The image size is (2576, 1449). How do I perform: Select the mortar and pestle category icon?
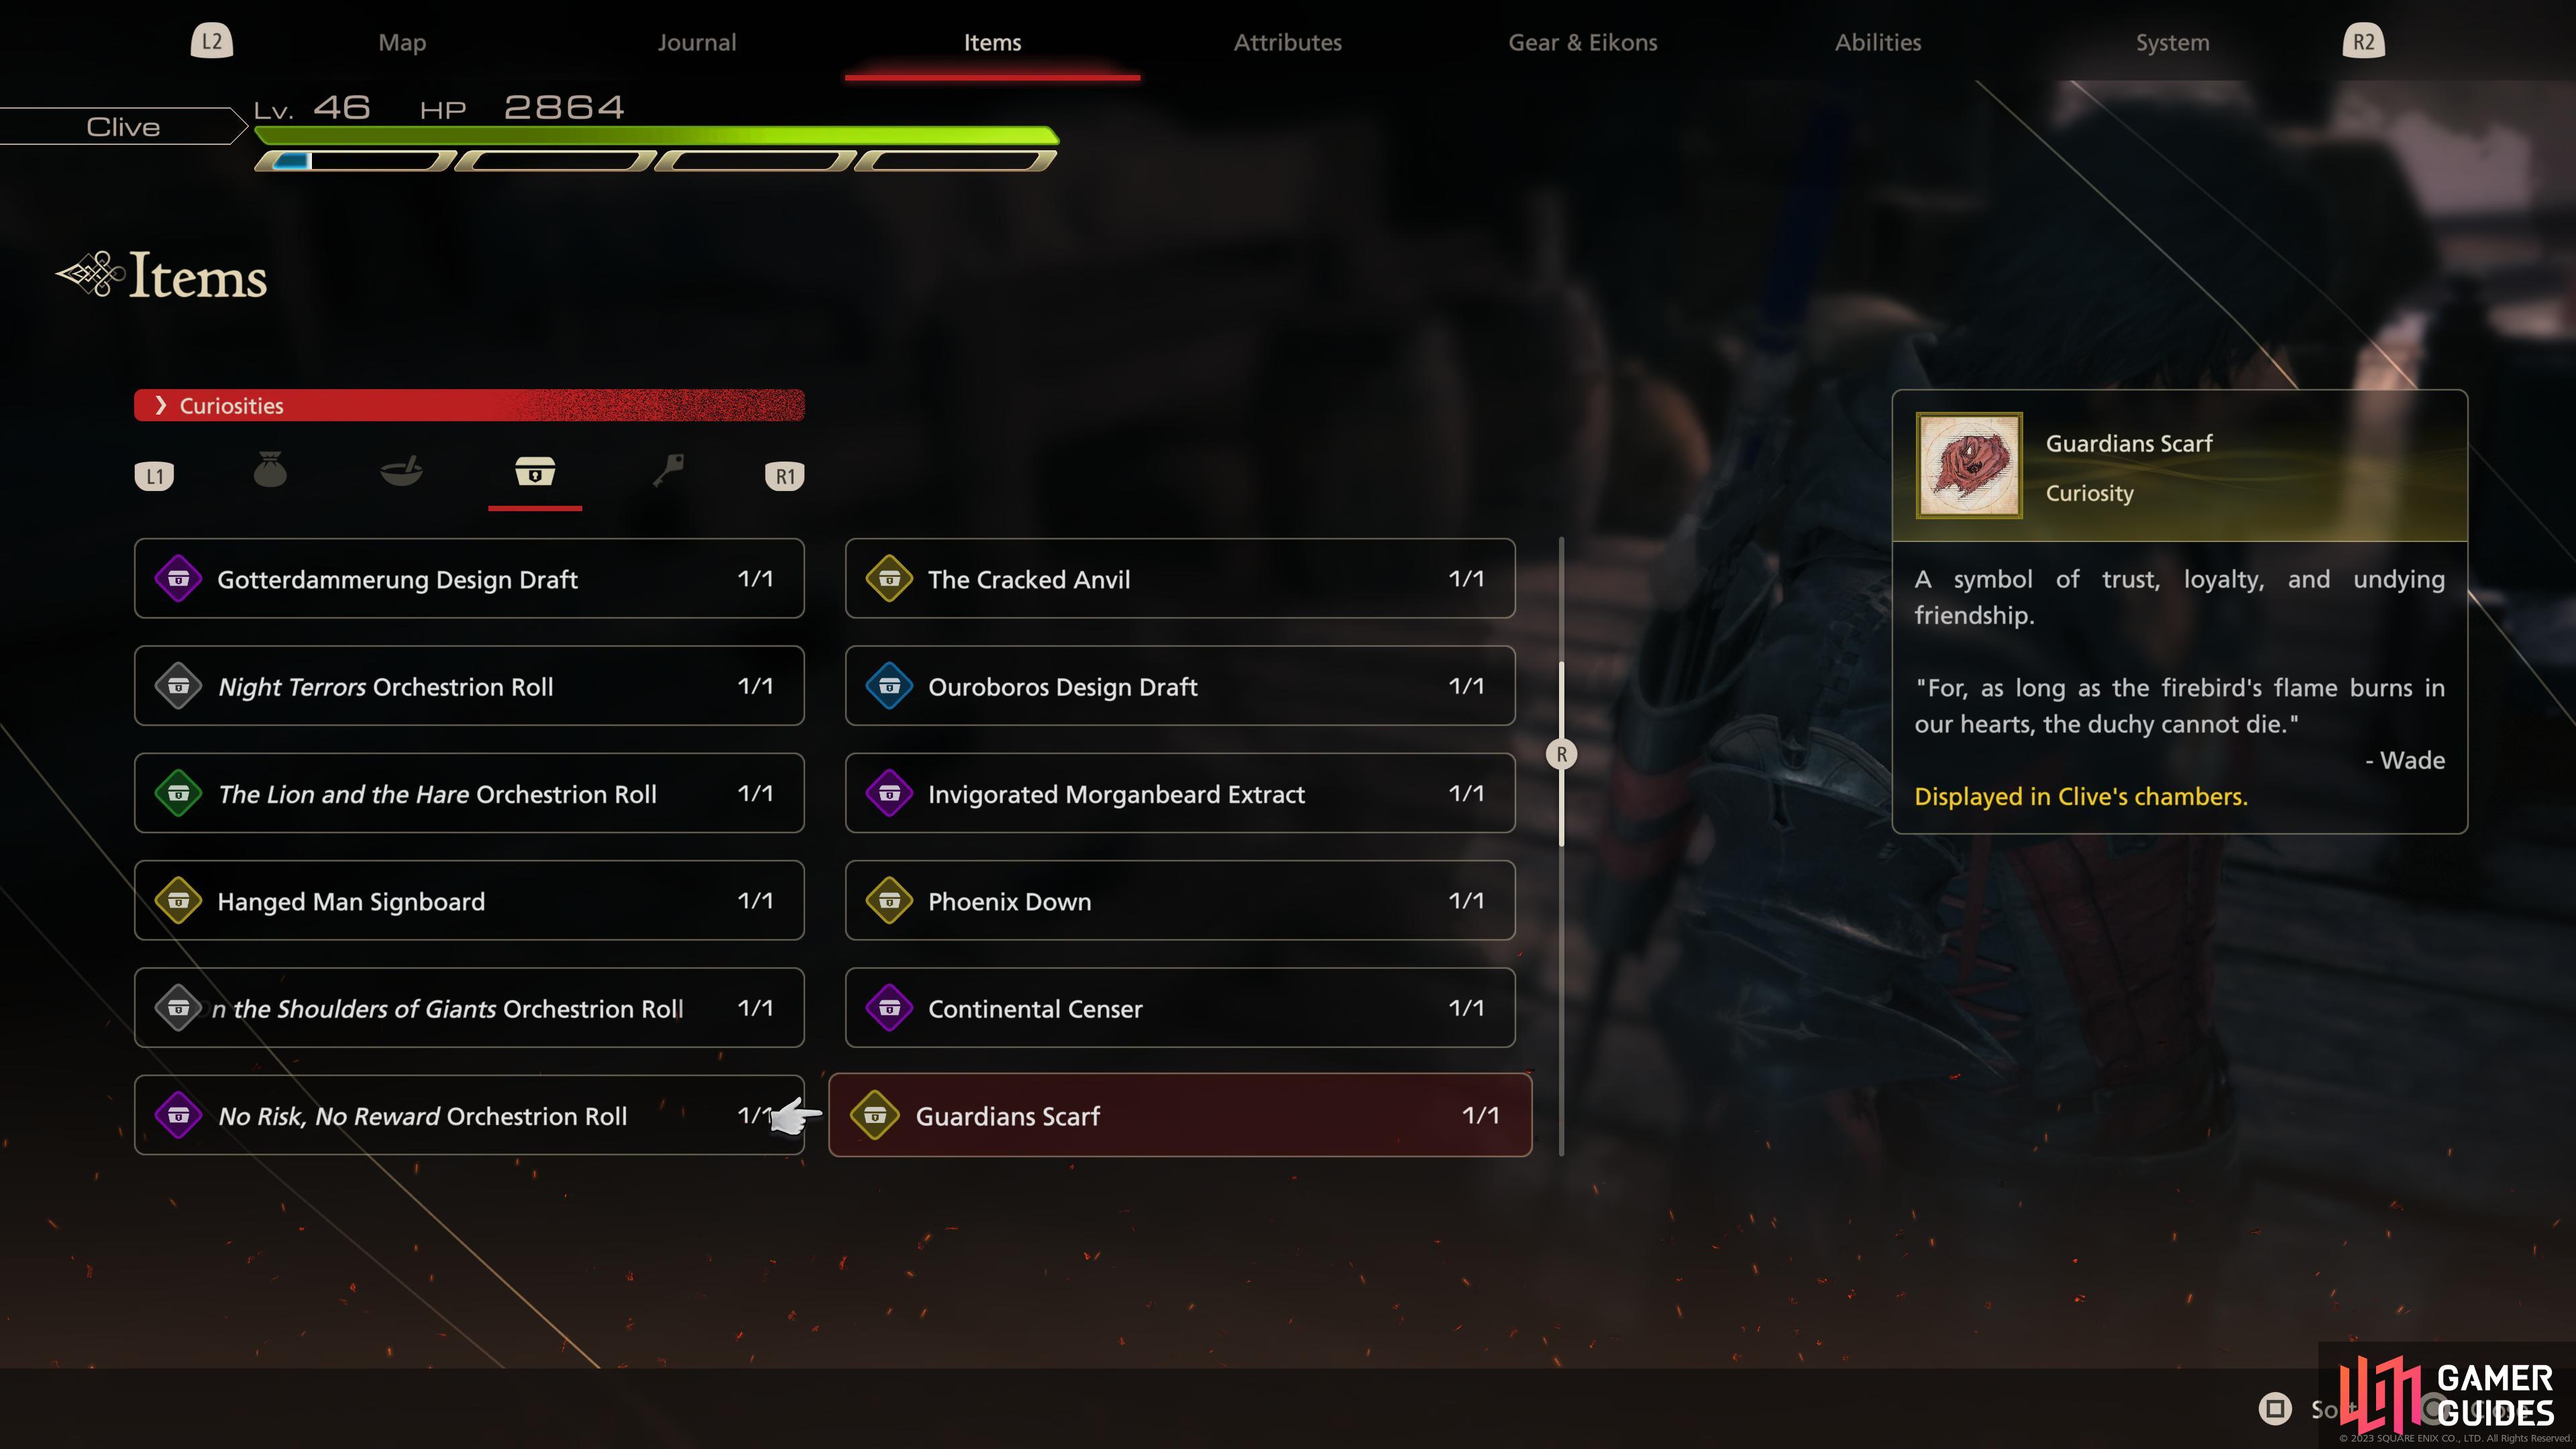pyautogui.click(x=402, y=470)
